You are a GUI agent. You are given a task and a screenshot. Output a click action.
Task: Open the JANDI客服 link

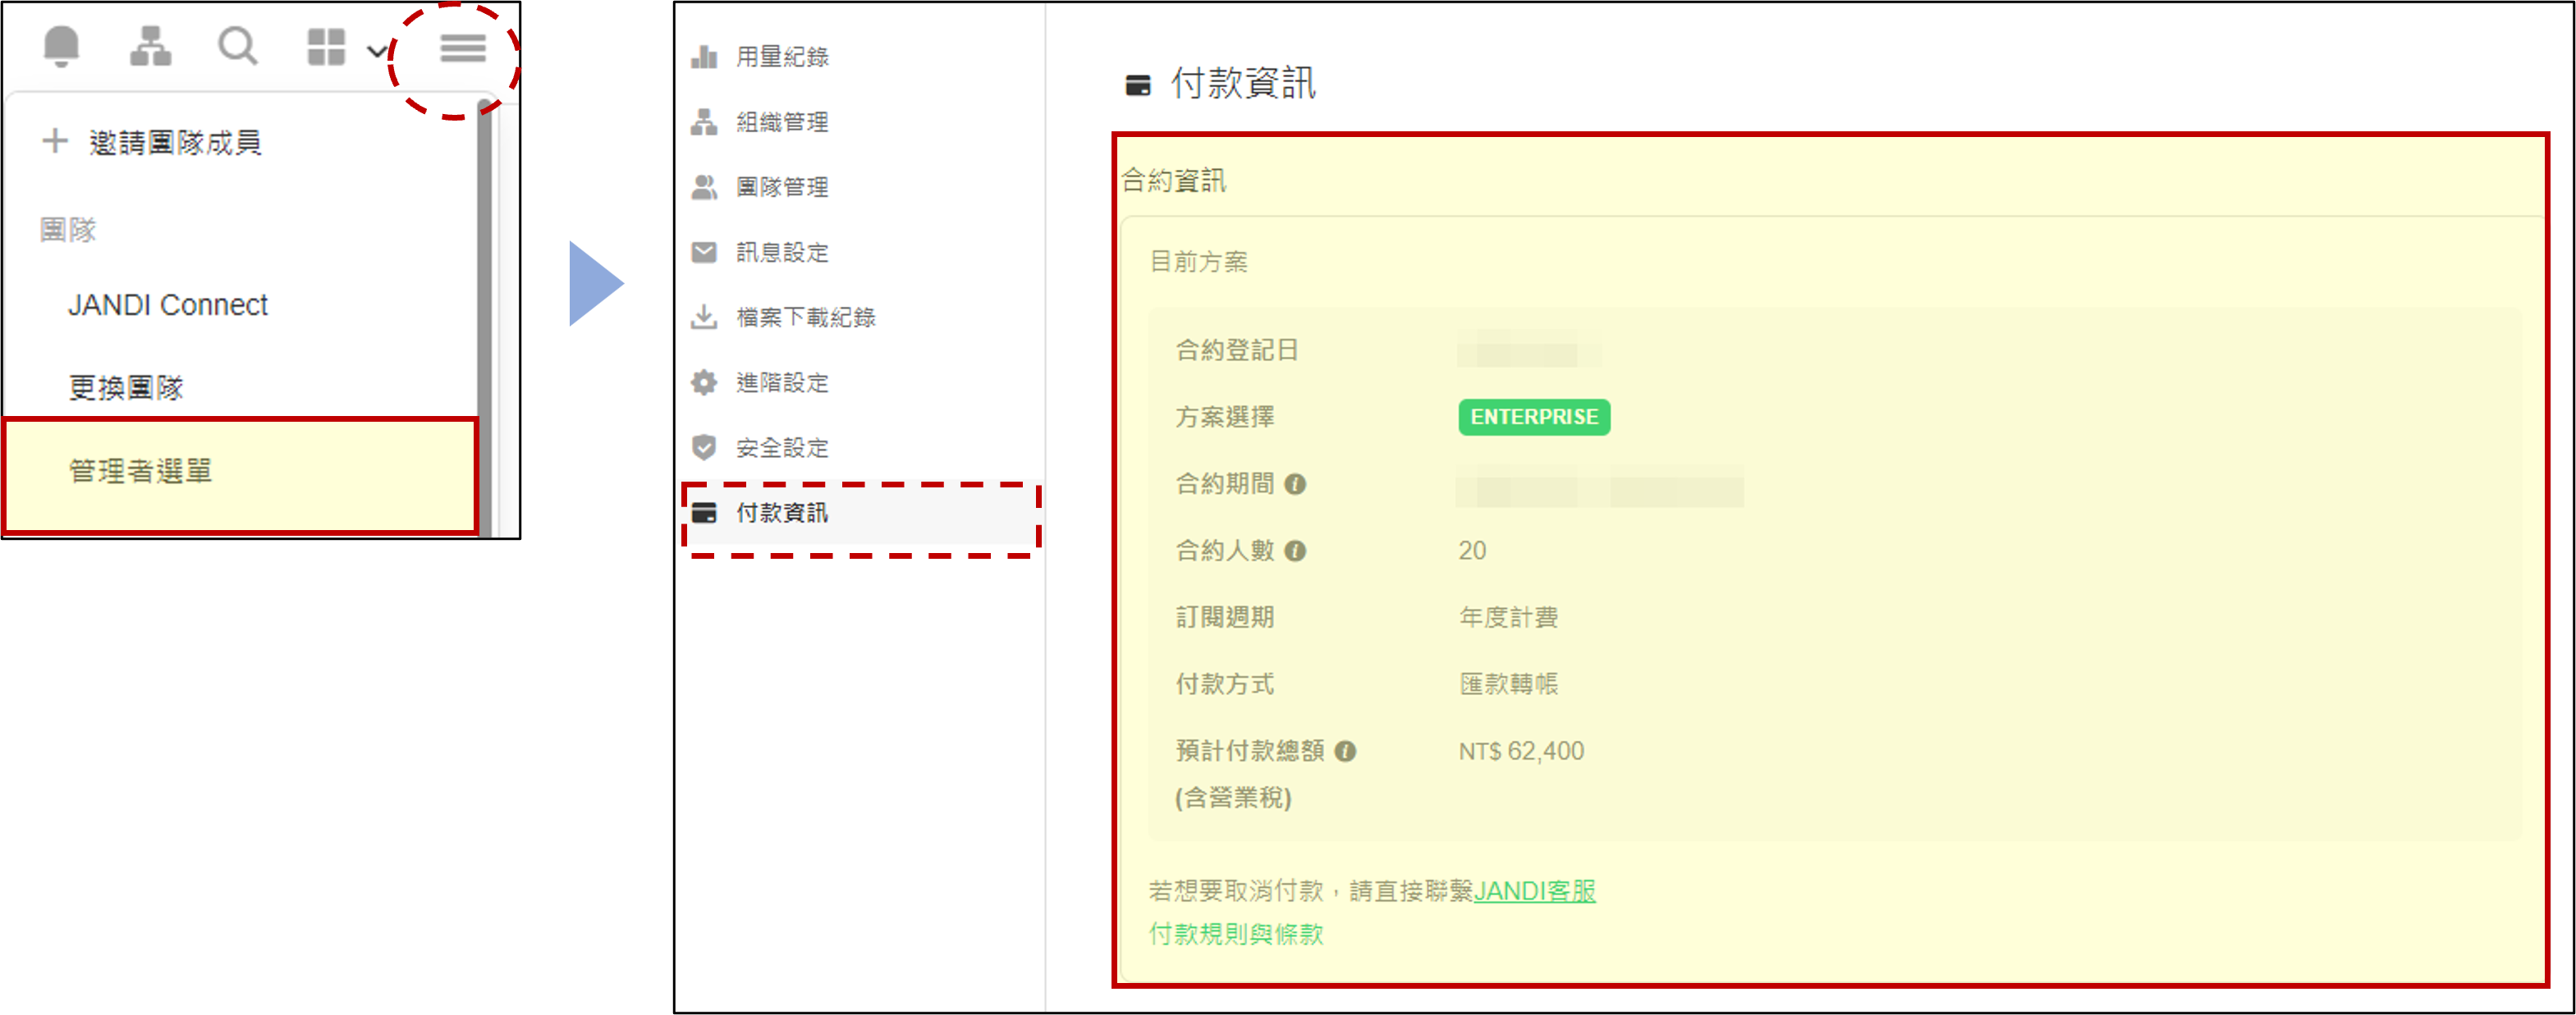click(x=1534, y=891)
